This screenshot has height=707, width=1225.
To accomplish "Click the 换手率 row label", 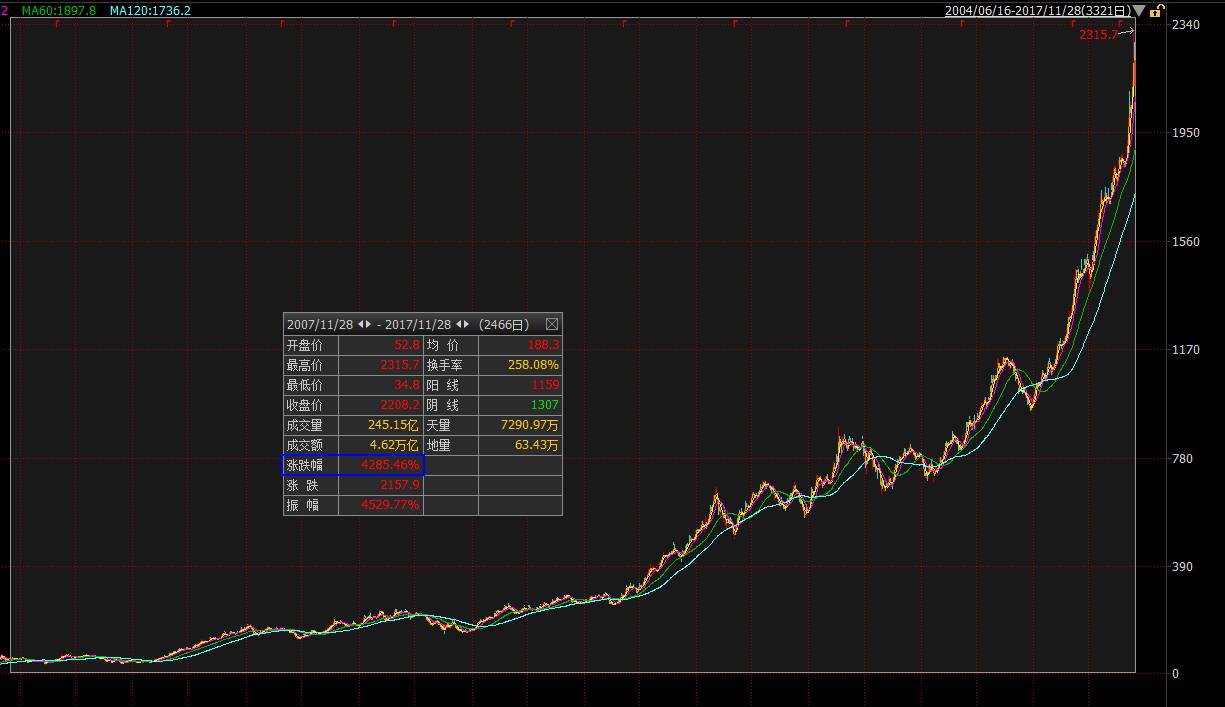I will 443,365.
